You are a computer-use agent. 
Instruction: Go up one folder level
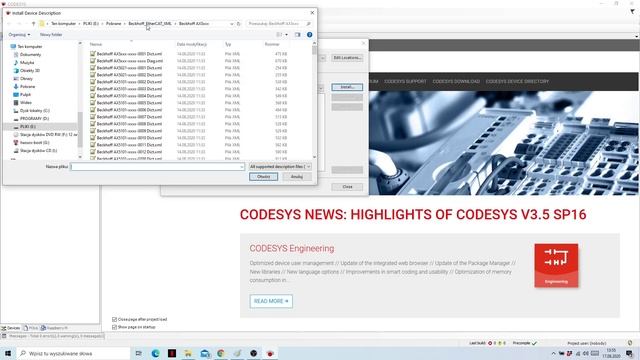tap(33, 24)
